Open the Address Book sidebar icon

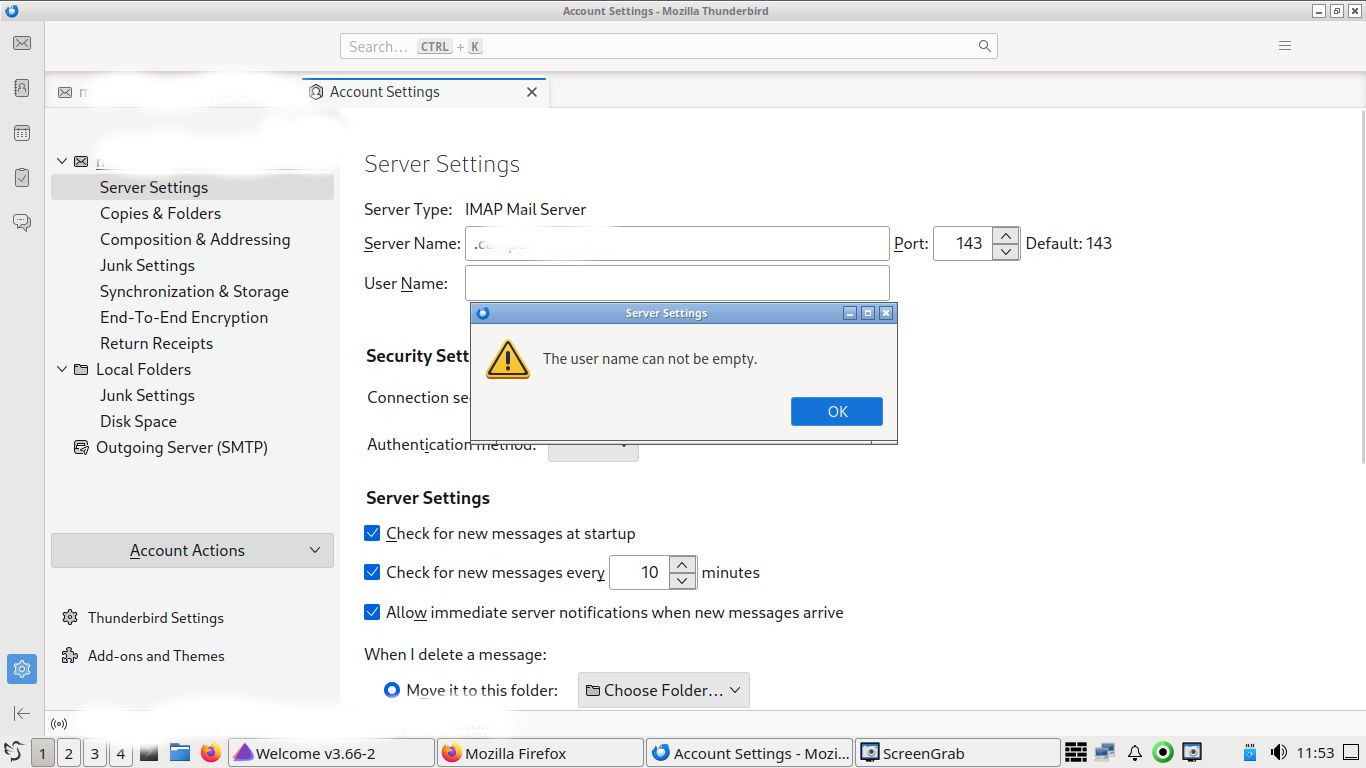point(22,88)
